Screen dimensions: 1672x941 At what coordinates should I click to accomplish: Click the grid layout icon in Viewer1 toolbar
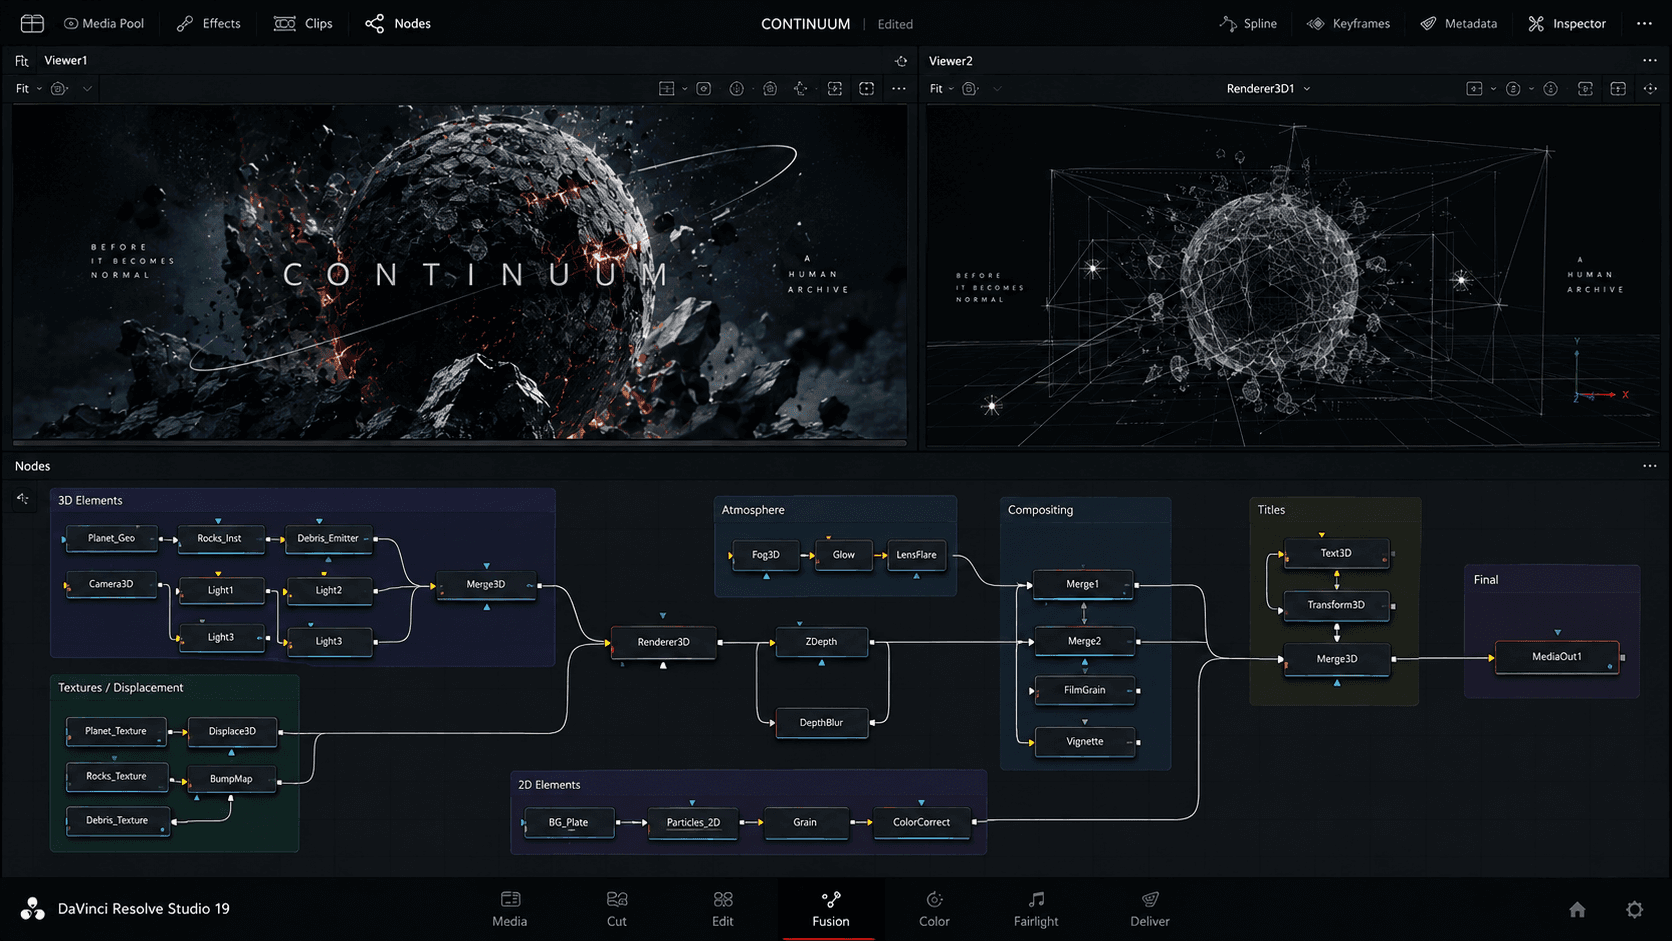click(666, 89)
